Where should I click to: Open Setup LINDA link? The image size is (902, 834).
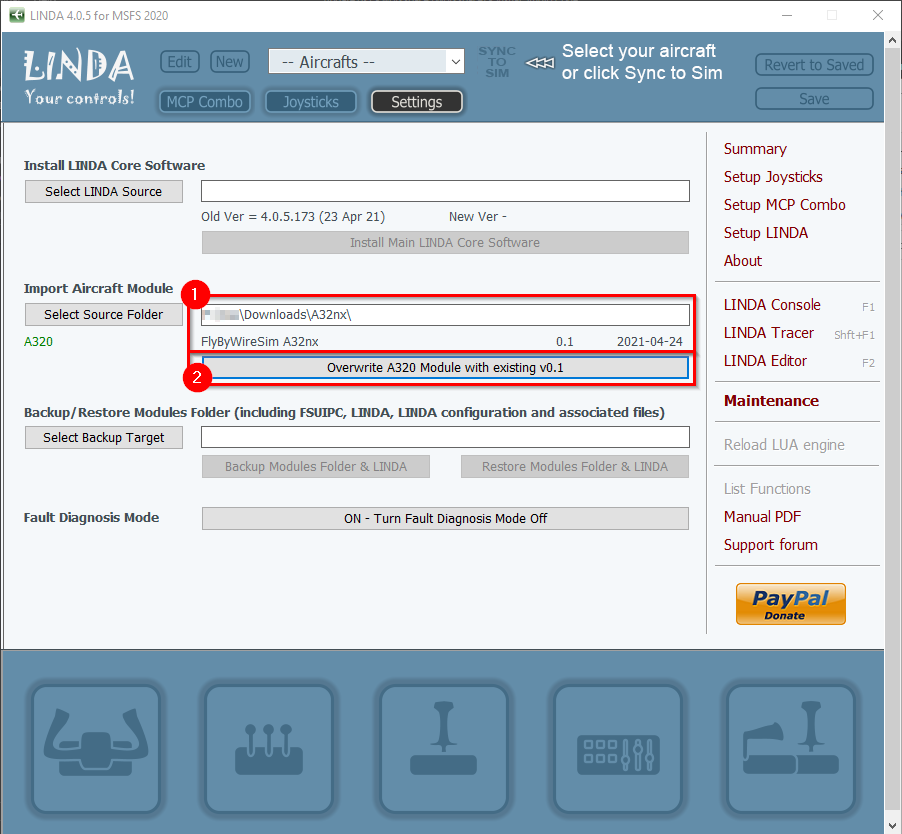[766, 233]
